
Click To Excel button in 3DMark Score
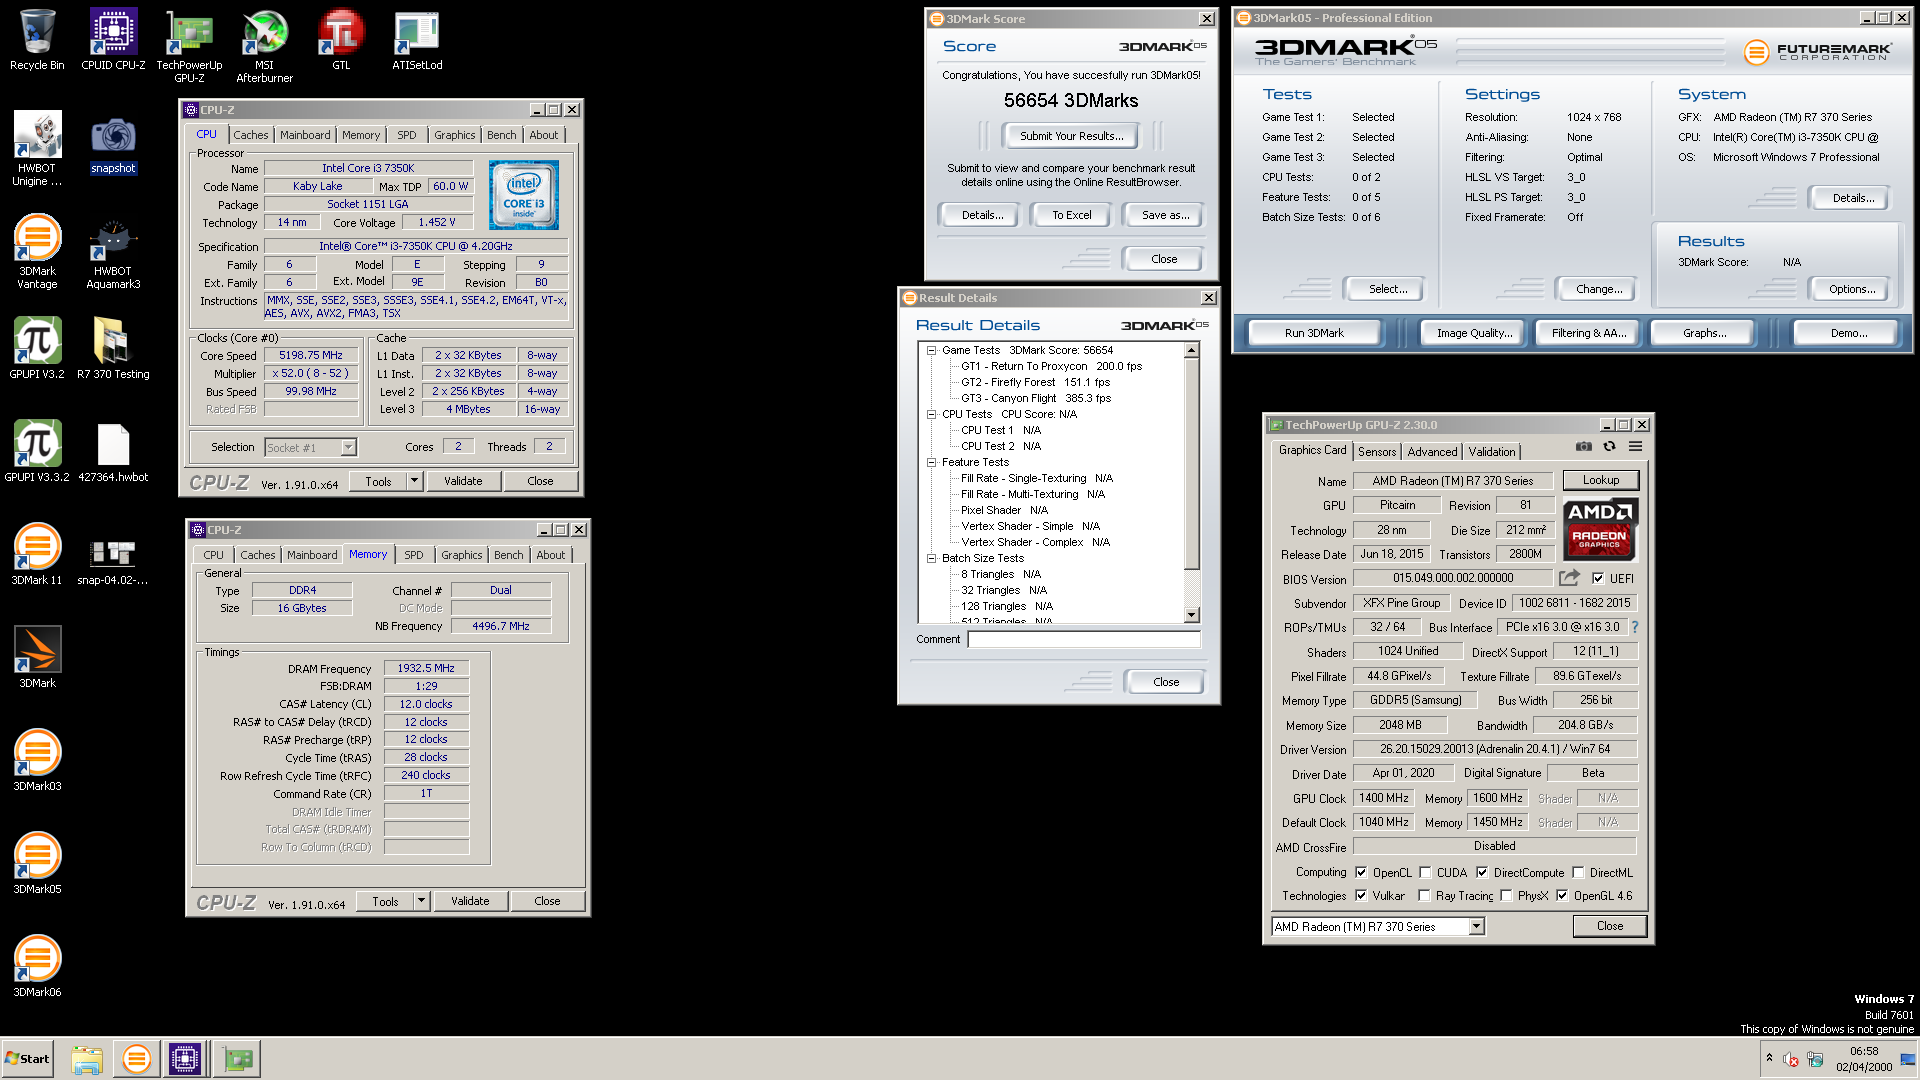(1071, 215)
